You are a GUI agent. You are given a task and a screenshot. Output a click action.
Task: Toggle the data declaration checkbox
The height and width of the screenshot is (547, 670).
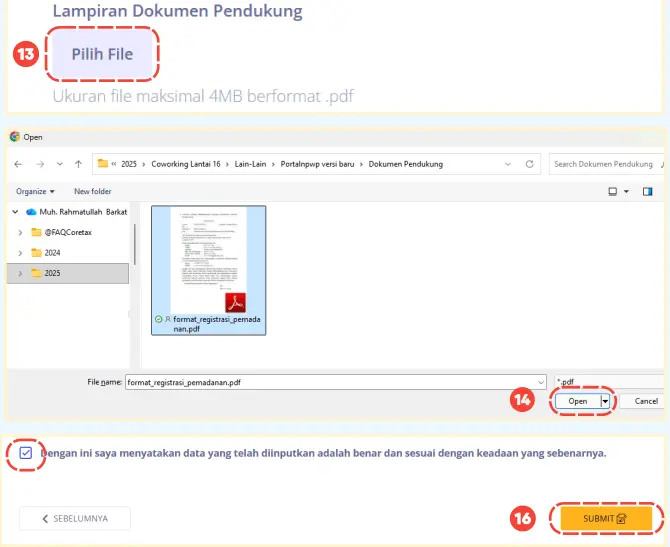pyautogui.click(x=26, y=453)
